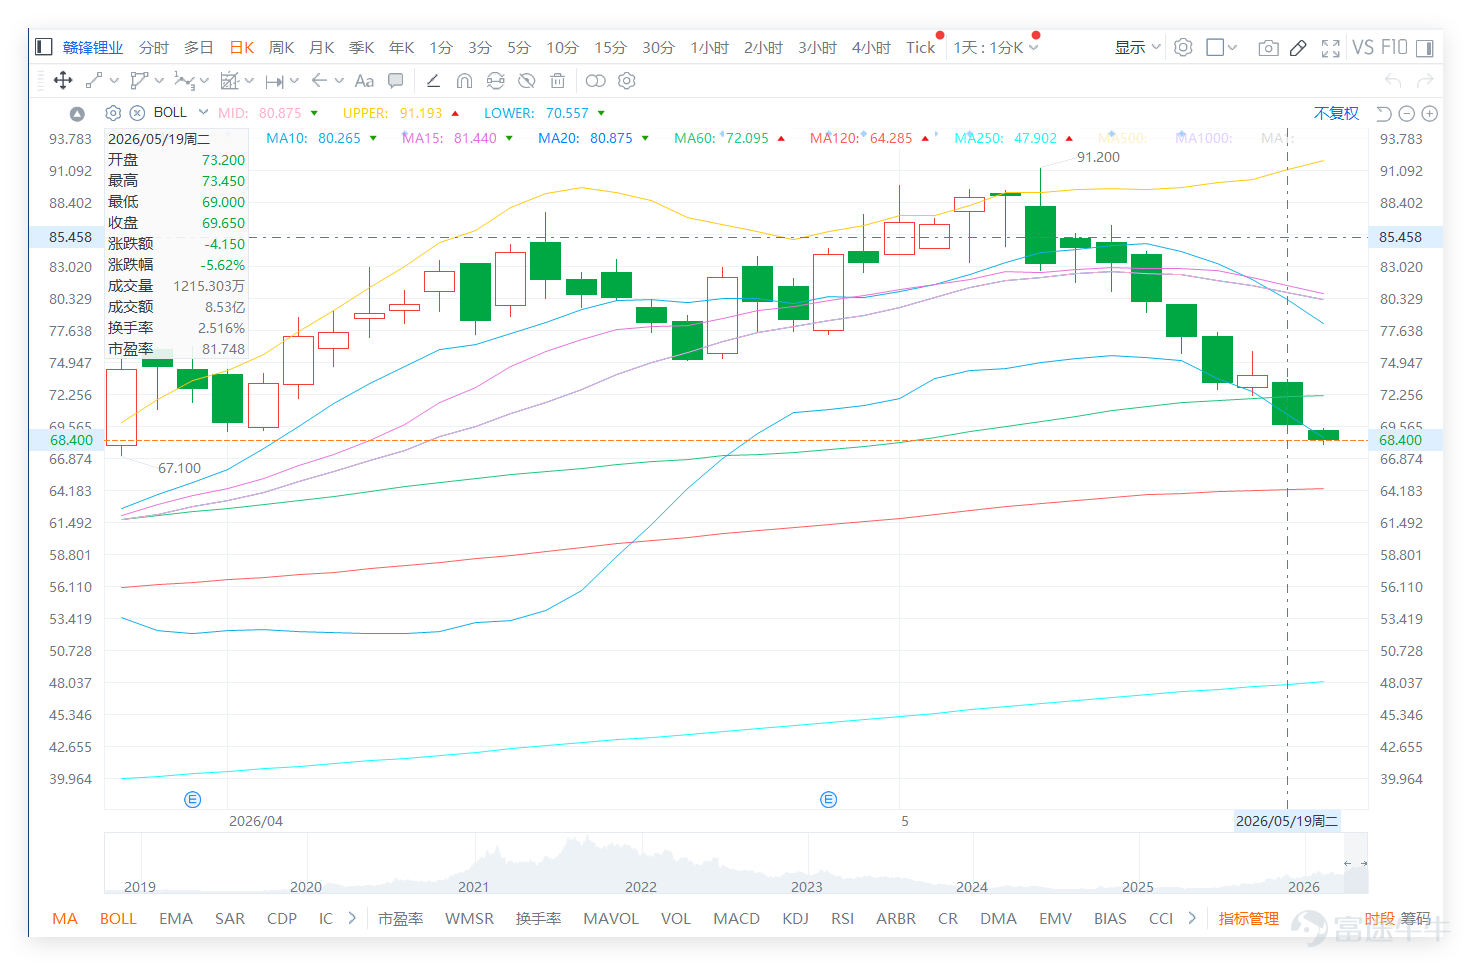The image size is (1471, 965).
Task: Collapse indicator legend with up-triangle icon
Action: pyautogui.click(x=77, y=114)
